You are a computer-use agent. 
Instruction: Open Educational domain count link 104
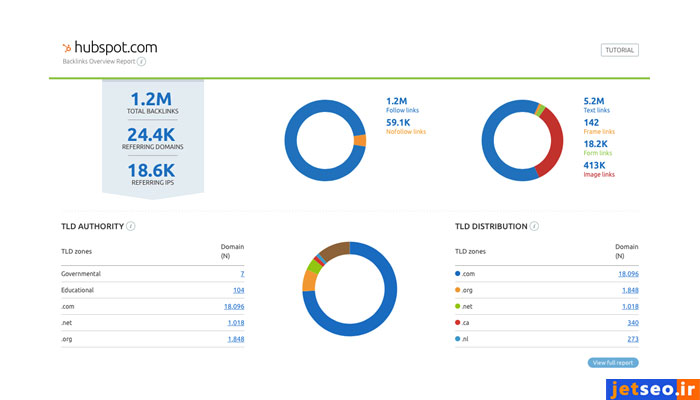click(x=238, y=289)
